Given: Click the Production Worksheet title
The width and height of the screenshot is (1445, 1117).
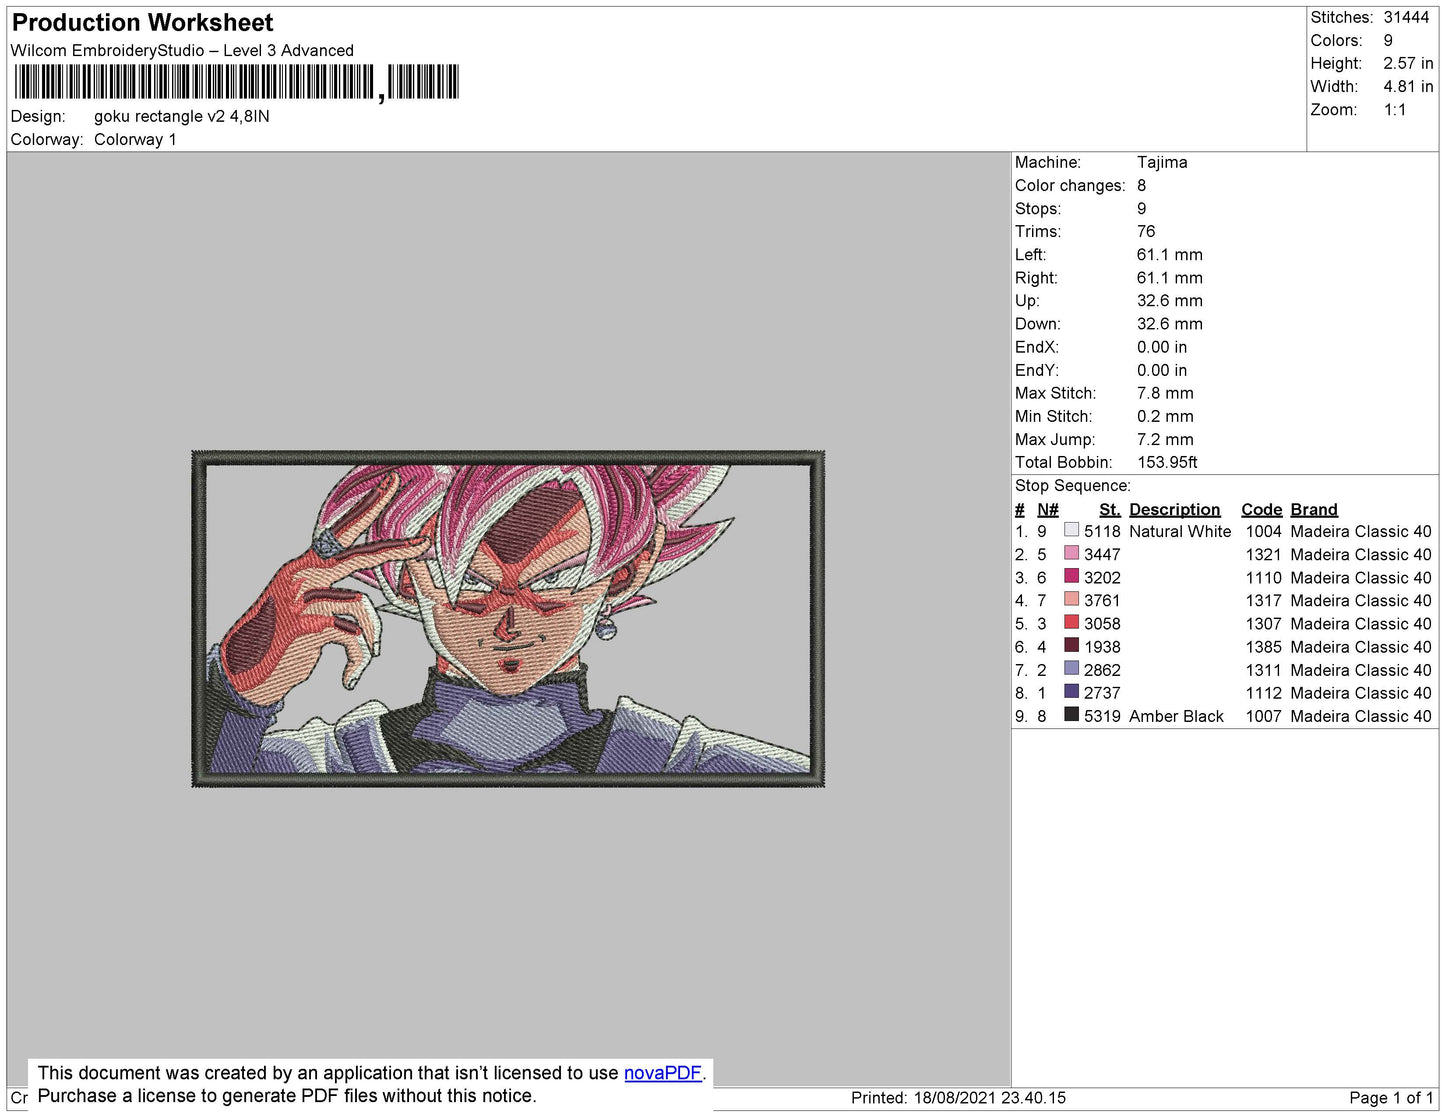Looking at the screenshot, I should click(142, 23).
